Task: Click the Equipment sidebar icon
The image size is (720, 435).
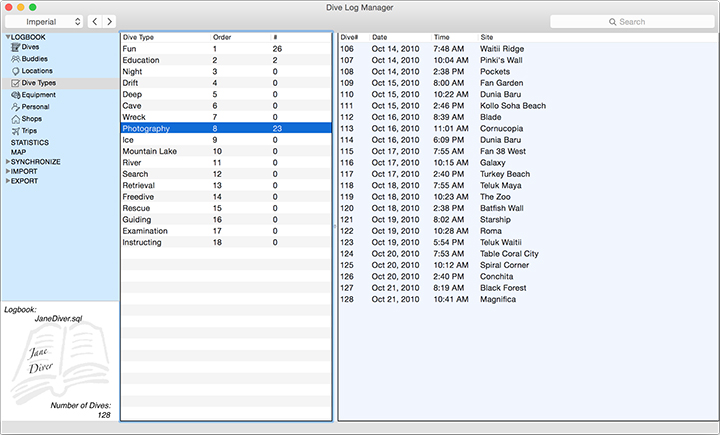Action: 15,95
